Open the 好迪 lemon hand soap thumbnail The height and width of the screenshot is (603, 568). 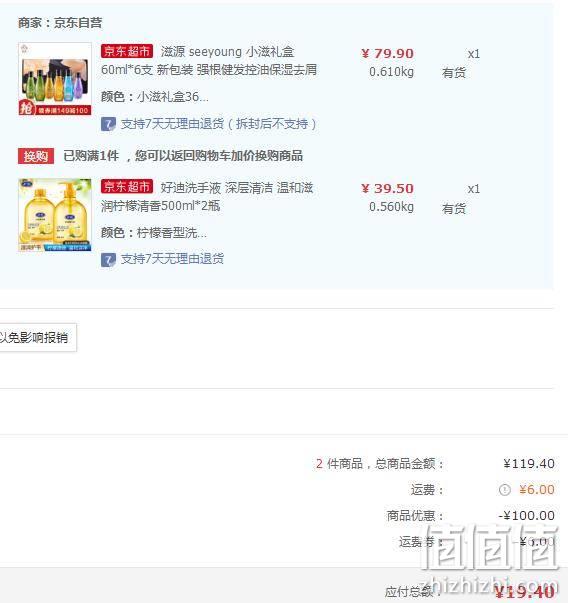[x=55, y=215]
